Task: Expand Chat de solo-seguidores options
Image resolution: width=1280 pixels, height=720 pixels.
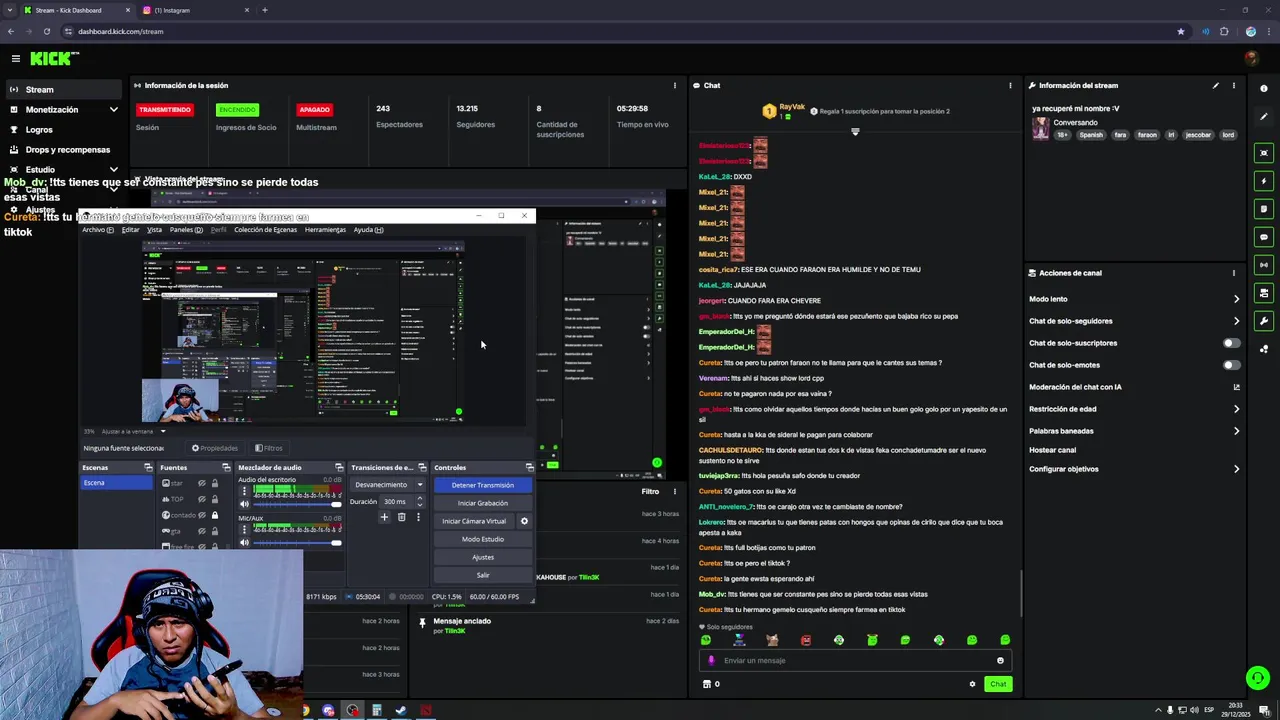Action: point(1236,321)
